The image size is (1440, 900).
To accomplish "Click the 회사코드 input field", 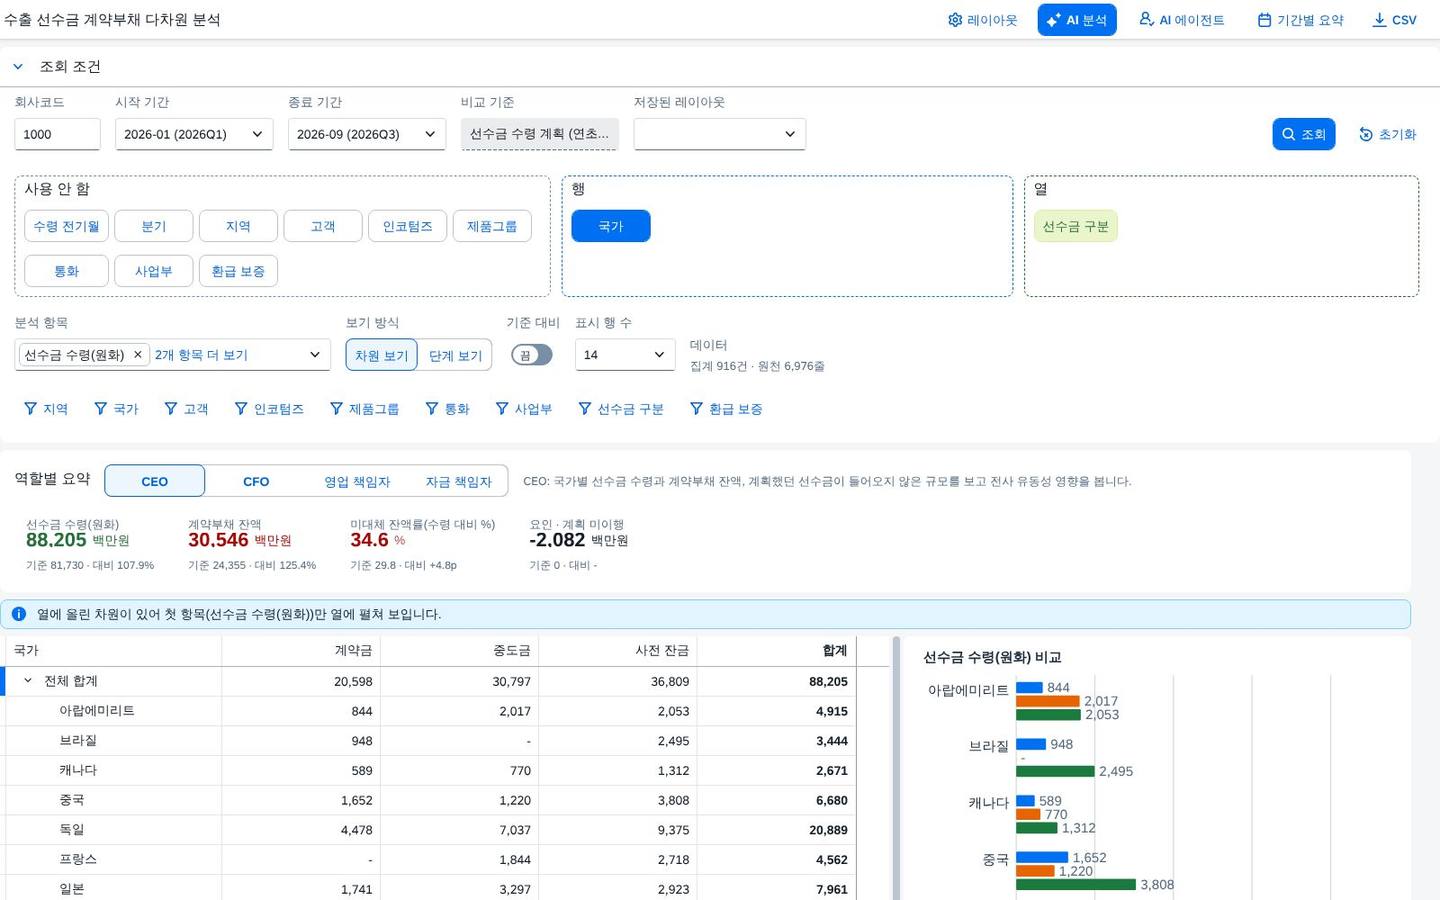I will click(x=57, y=134).
